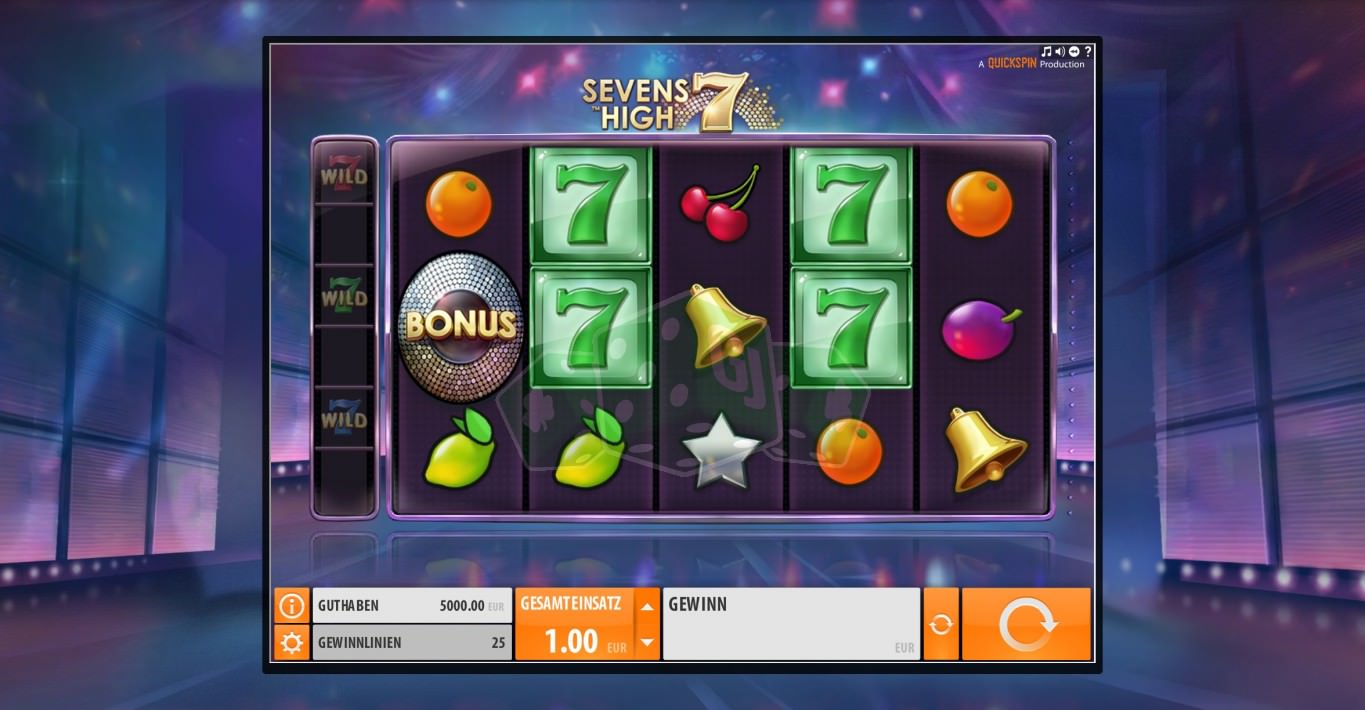Select the green 7 WILD meter slot
The height and width of the screenshot is (710, 1365).
click(x=344, y=294)
